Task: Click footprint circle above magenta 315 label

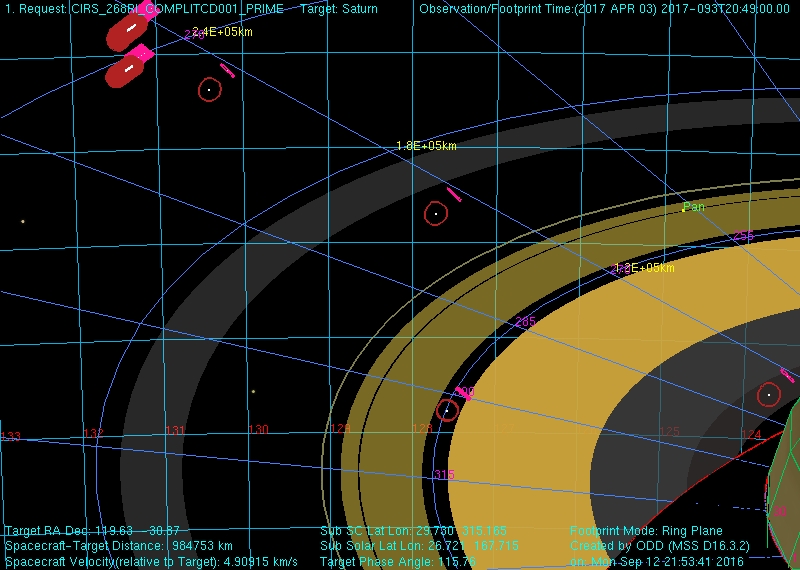Action: pyautogui.click(x=447, y=410)
